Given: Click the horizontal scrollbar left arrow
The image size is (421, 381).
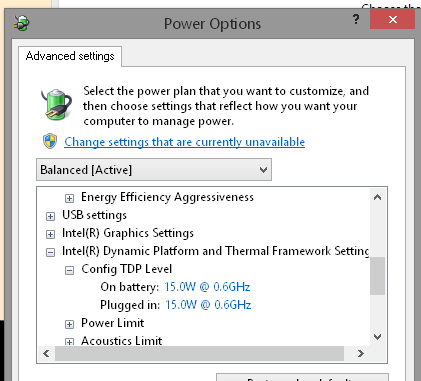Looking at the screenshot, I should point(46,353).
